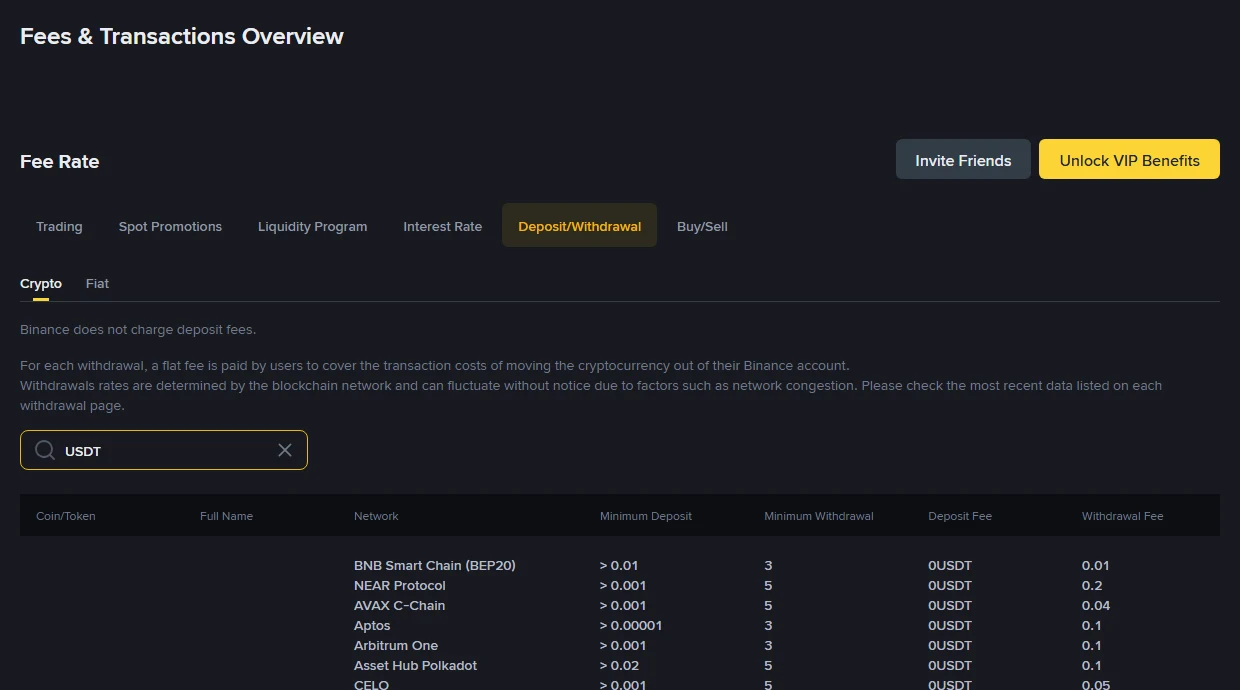Click the Full Name column header
1240x690 pixels.
click(x=226, y=516)
